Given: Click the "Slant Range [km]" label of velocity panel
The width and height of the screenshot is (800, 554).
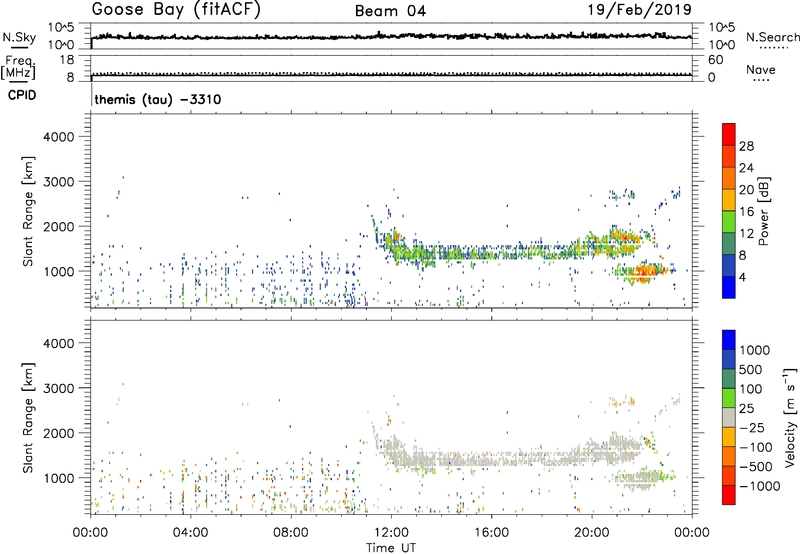Looking at the screenshot, I should [x=28, y=418].
